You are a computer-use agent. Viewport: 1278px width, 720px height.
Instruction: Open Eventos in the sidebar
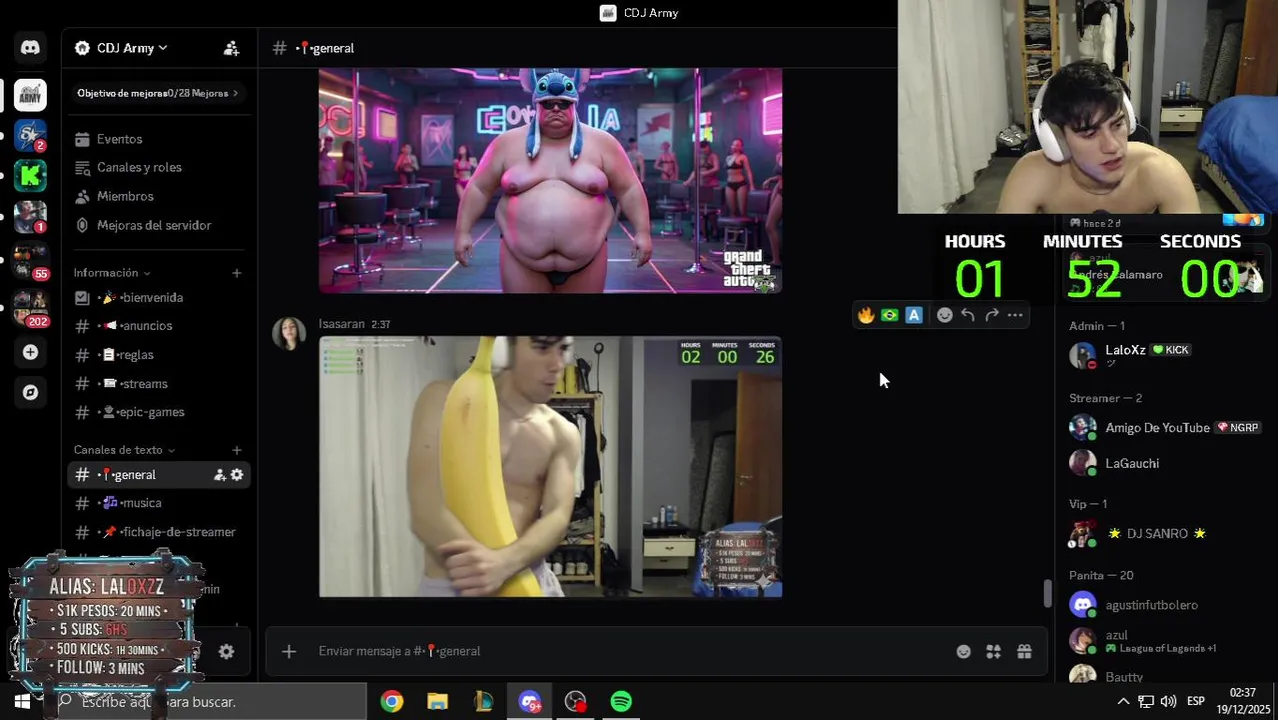point(158,139)
